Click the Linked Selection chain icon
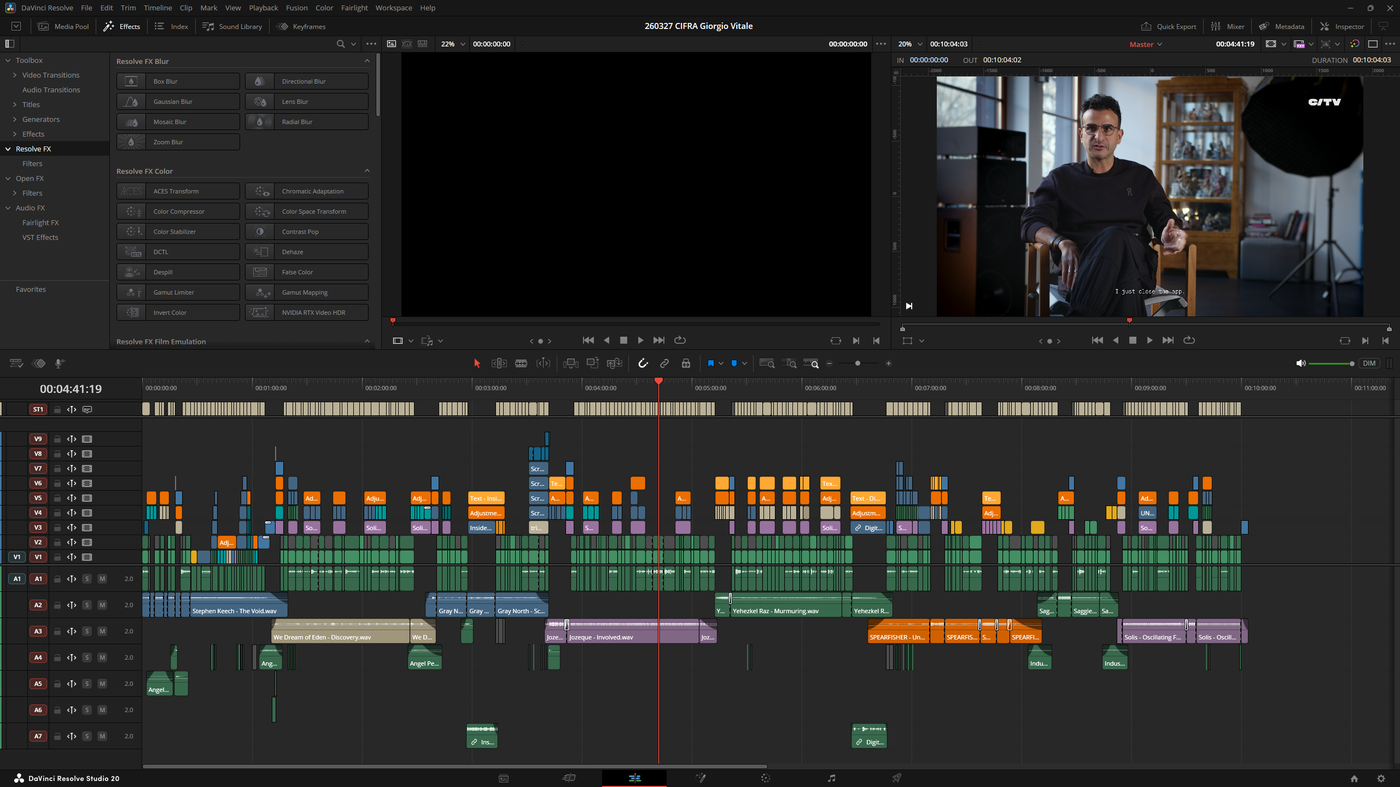The height and width of the screenshot is (787, 1400). (x=664, y=362)
